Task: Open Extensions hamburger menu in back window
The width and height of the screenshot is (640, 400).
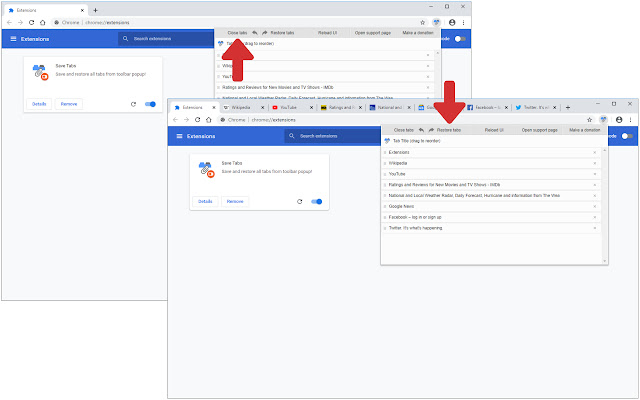Action: pyautogui.click(x=13, y=39)
